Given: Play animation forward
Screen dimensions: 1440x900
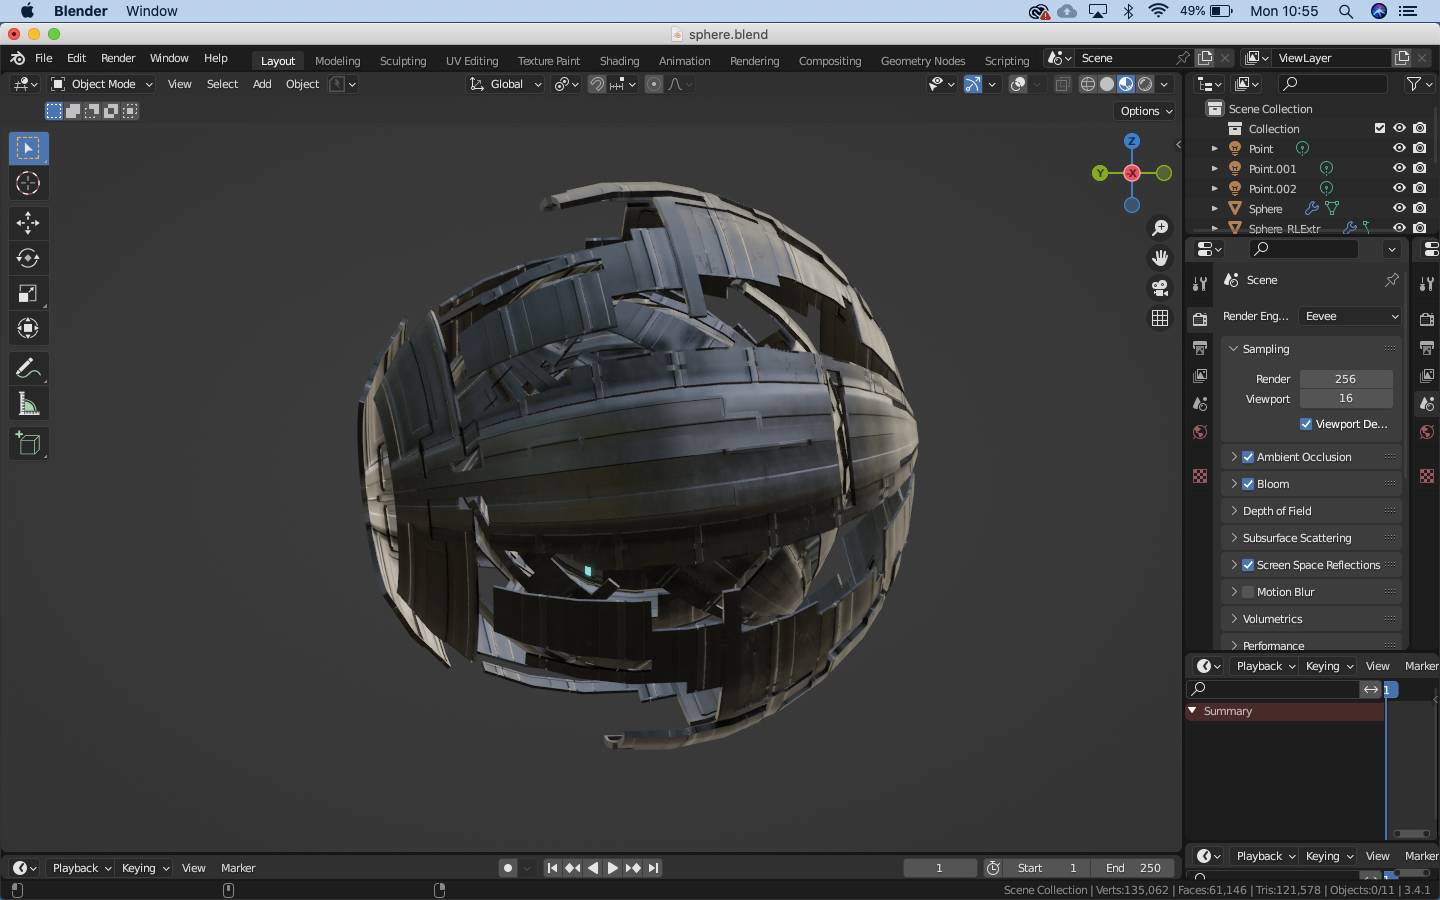Looking at the screenshot, I should 612,868.
